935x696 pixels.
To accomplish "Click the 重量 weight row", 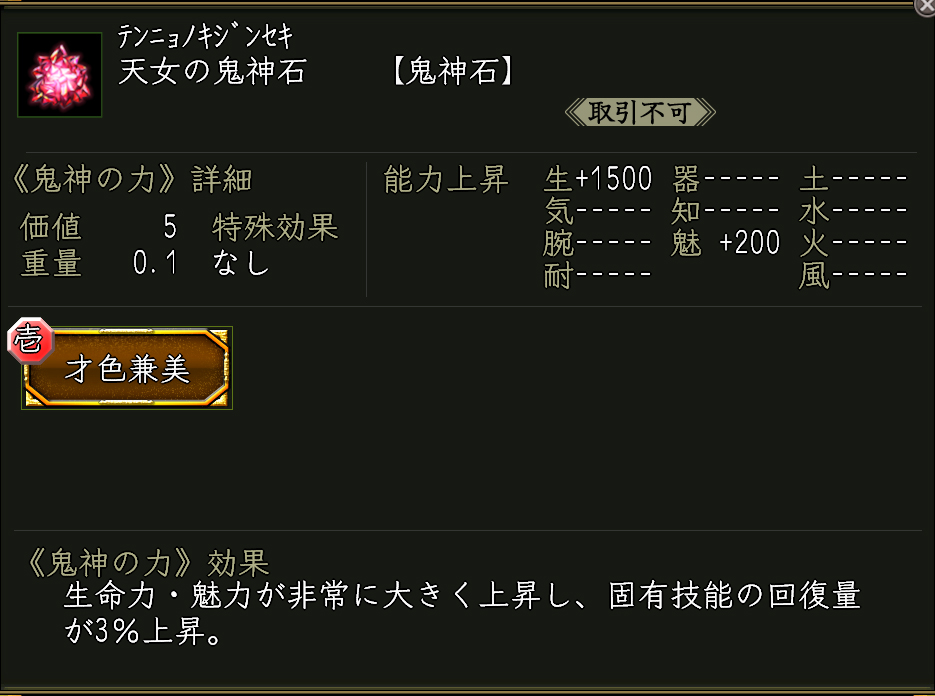I will coord(99,263).
